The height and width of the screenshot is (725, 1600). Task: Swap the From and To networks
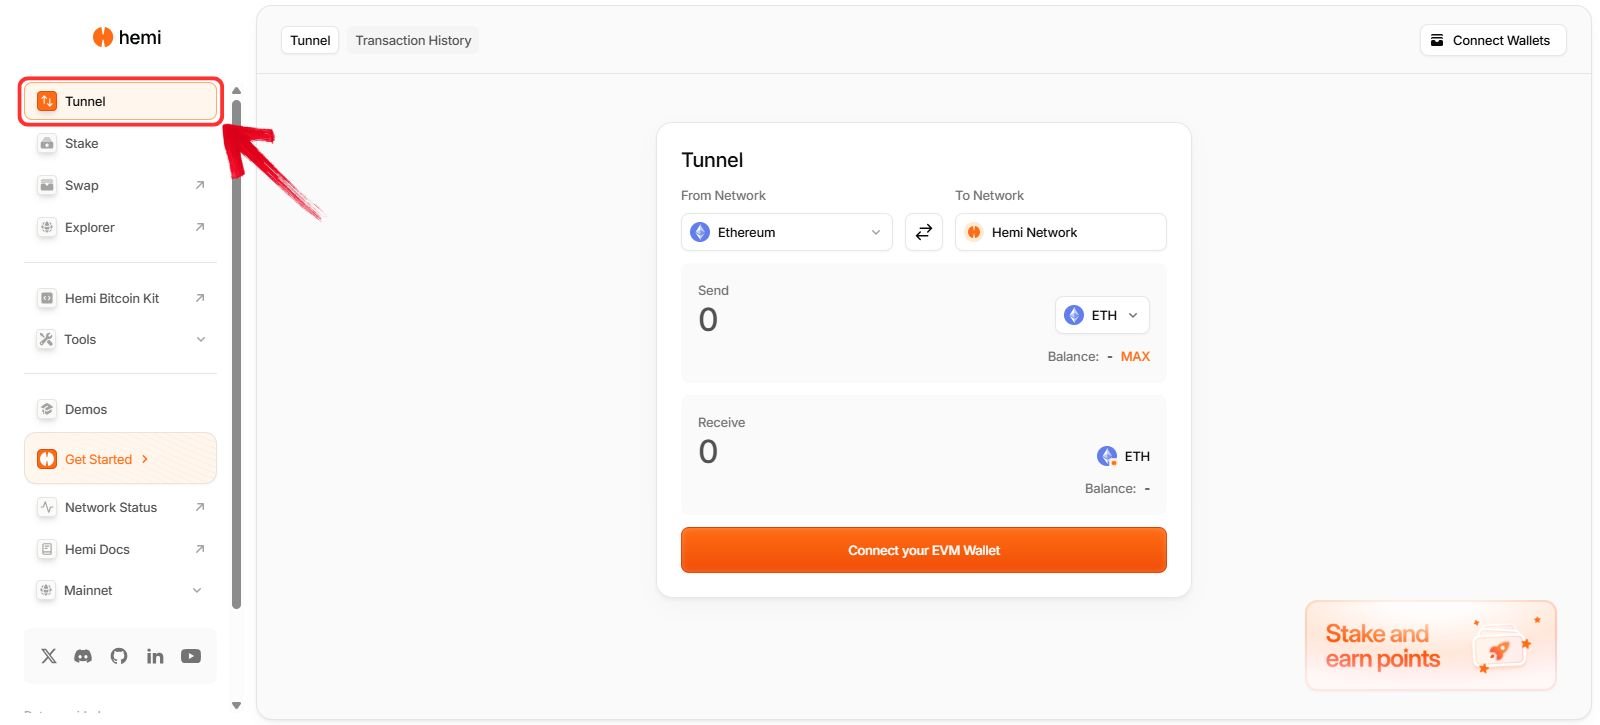click(x=924, y=232)
